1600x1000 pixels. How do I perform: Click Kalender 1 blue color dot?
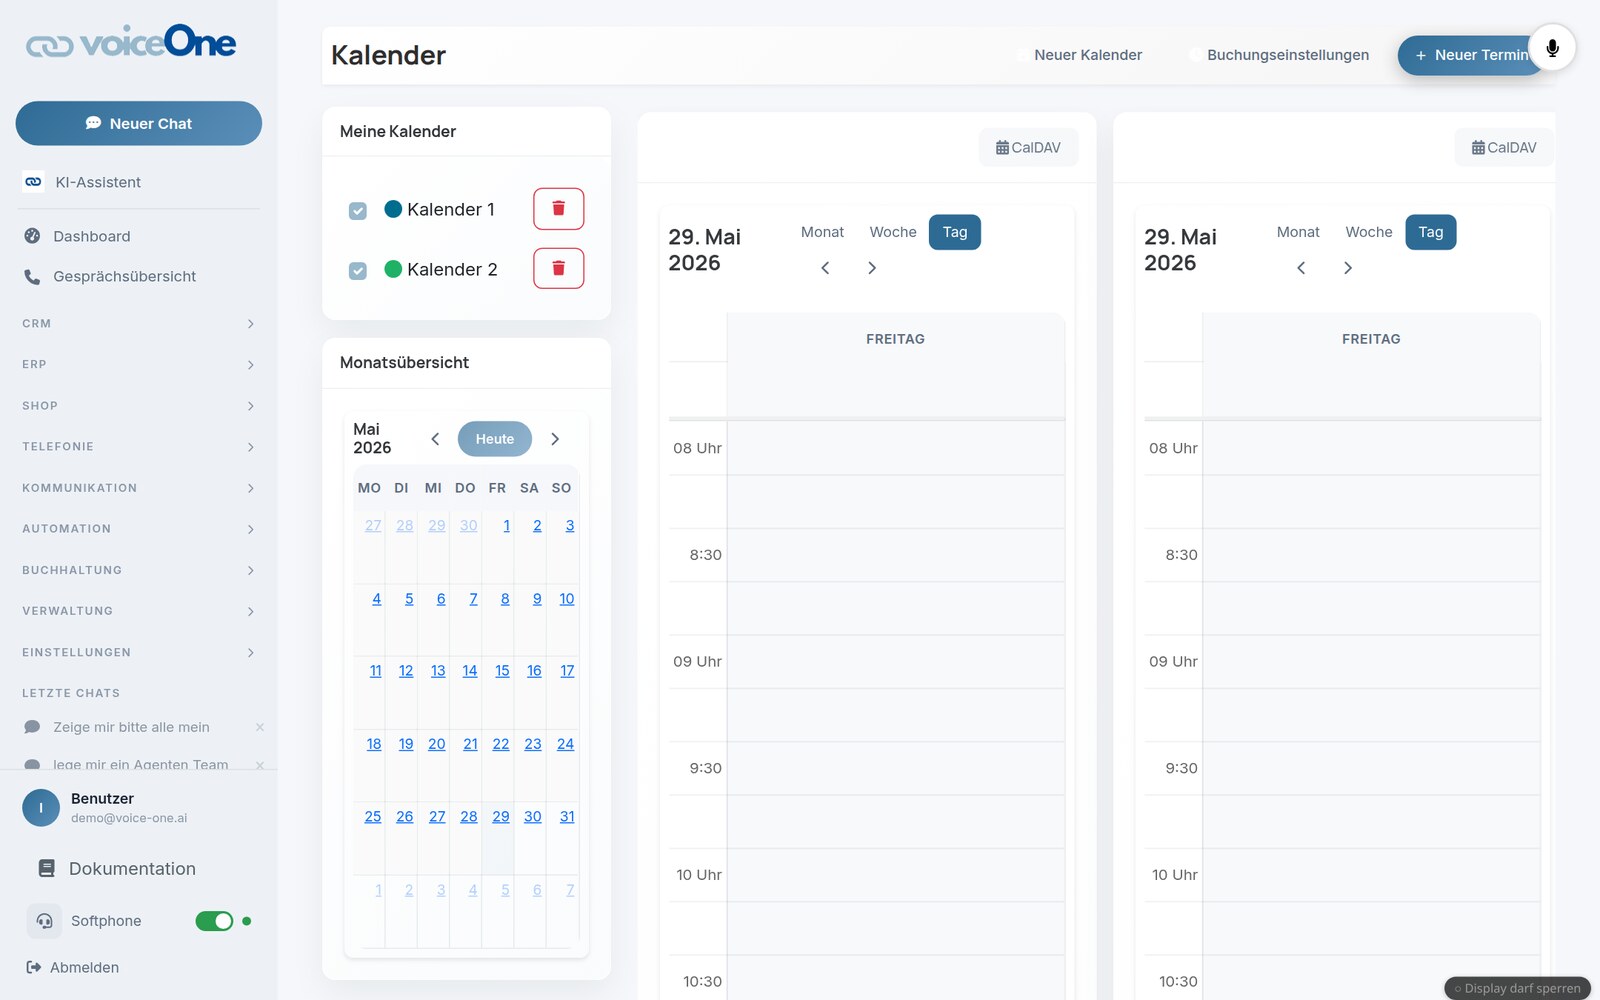(x=393, y=209)
